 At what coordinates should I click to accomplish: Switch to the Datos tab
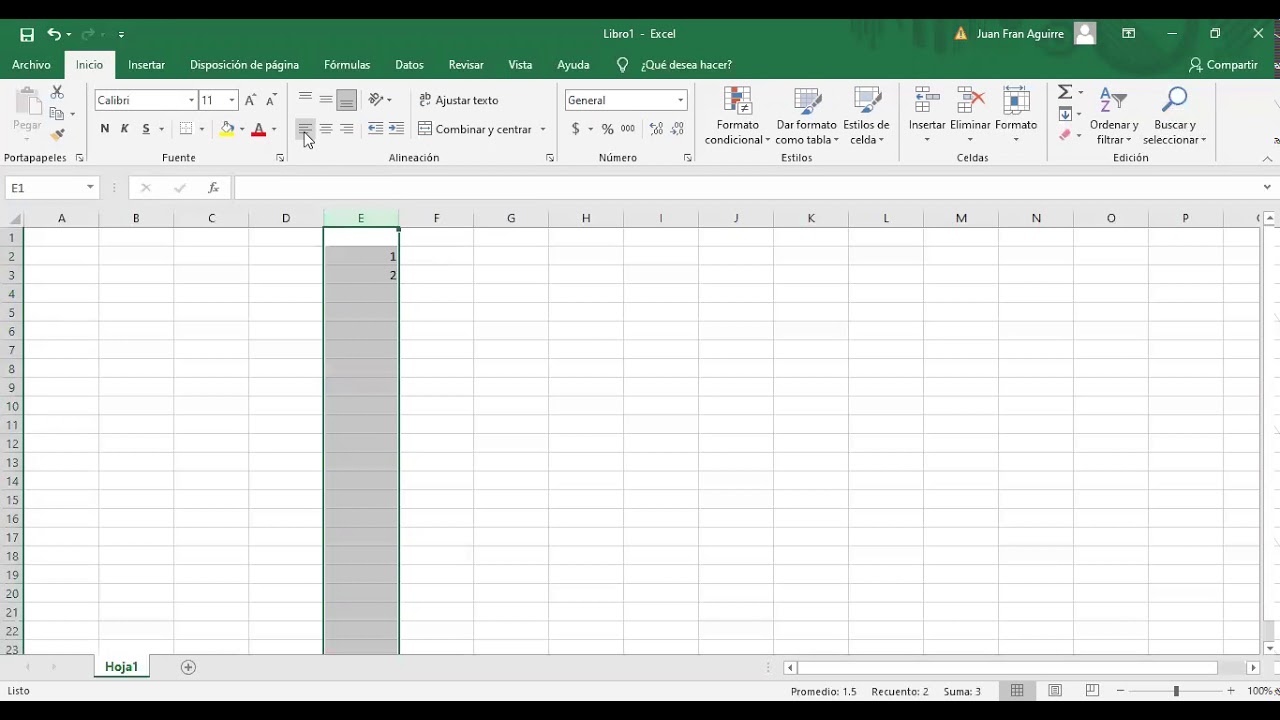point(409,65)
